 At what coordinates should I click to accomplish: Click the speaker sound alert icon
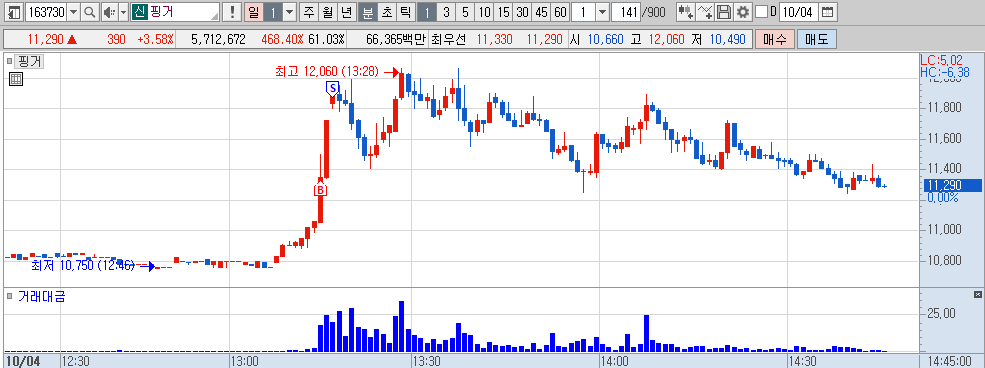pos(109,12)
